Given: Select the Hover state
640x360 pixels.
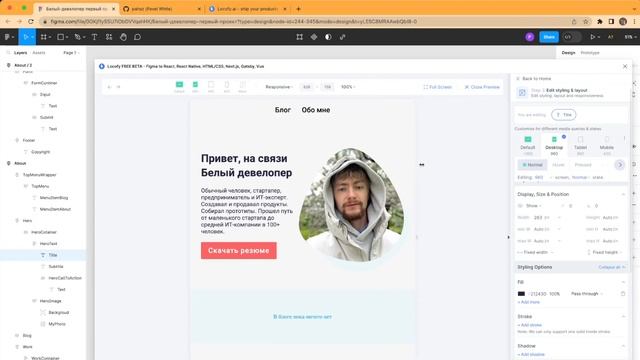Looking at the screenshot, I should (558, 165).
